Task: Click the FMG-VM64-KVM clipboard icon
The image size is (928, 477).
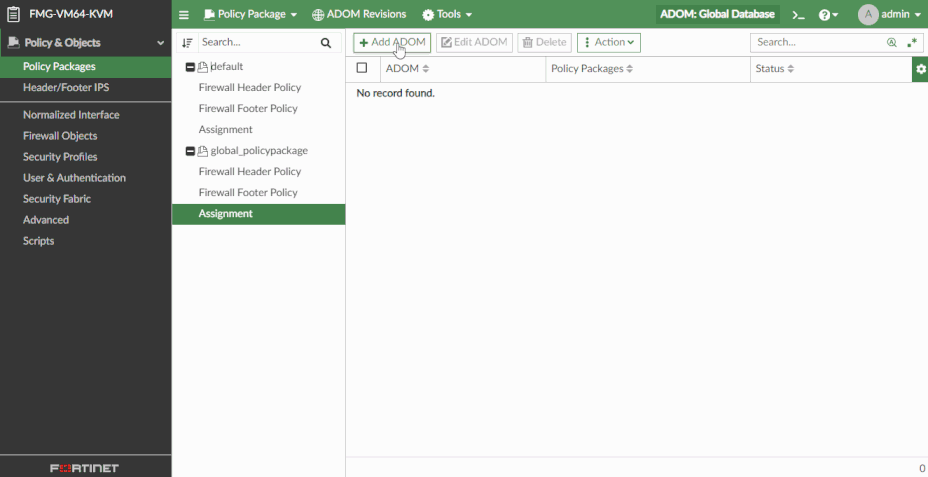Action: [x=13, y=14]
